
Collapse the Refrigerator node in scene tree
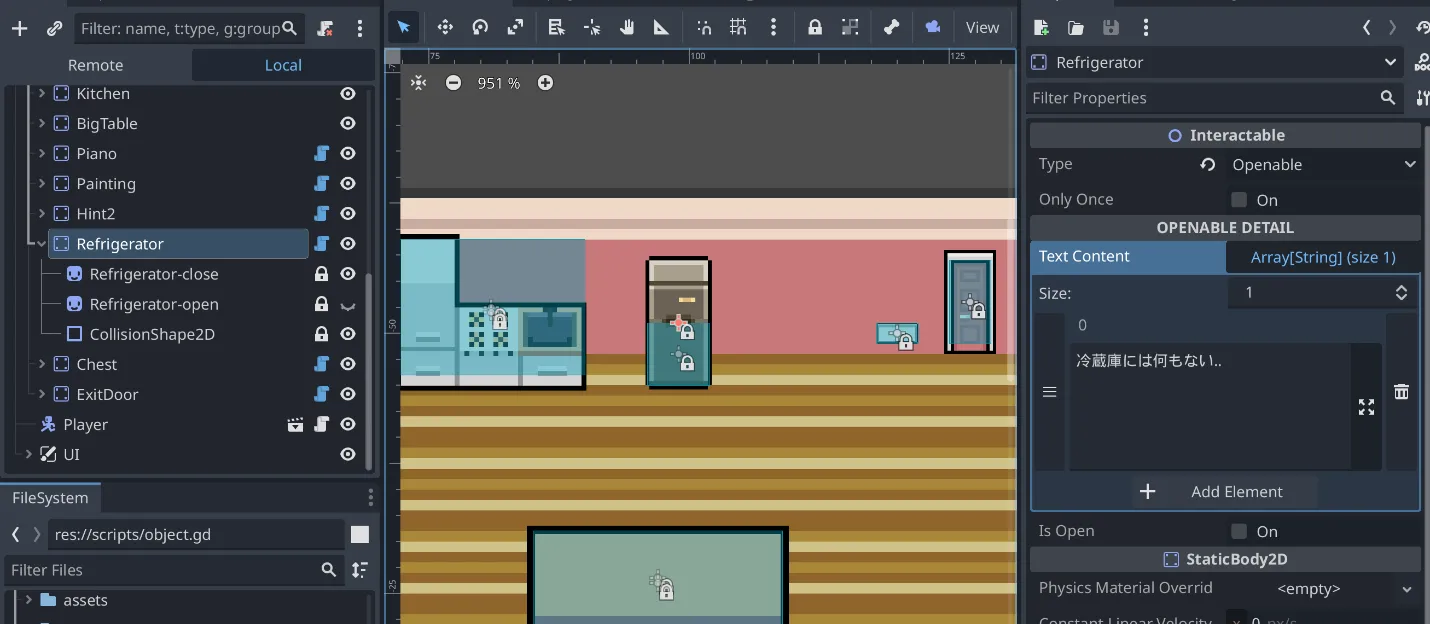42,244
